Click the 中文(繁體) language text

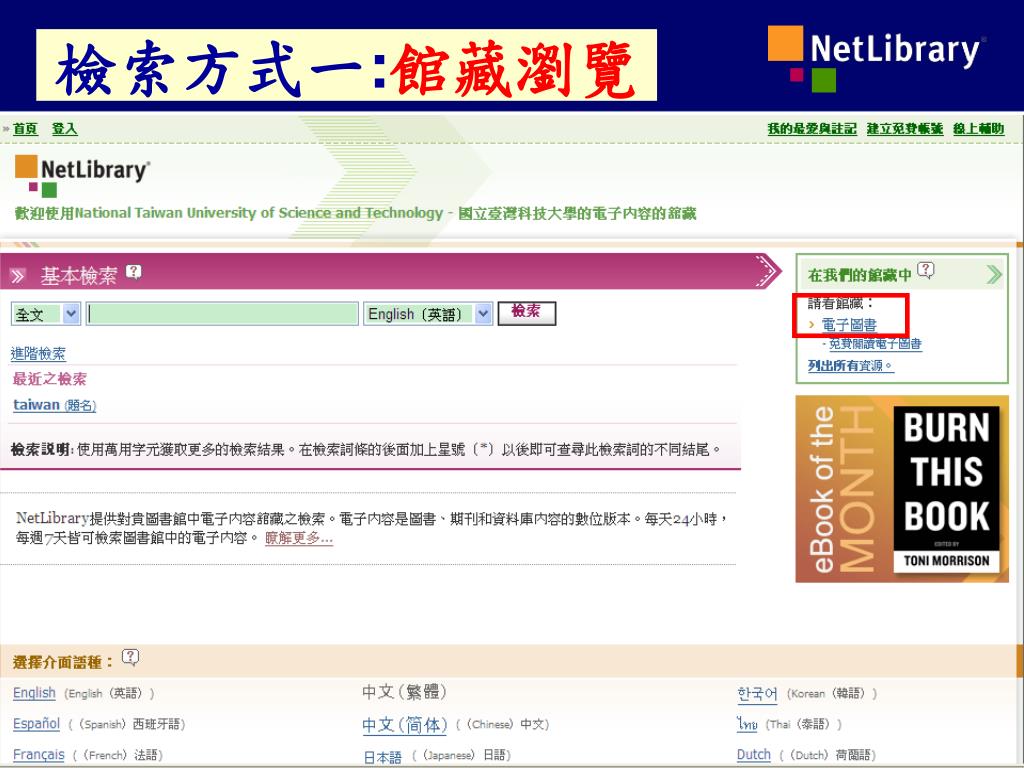click(404, 692)
